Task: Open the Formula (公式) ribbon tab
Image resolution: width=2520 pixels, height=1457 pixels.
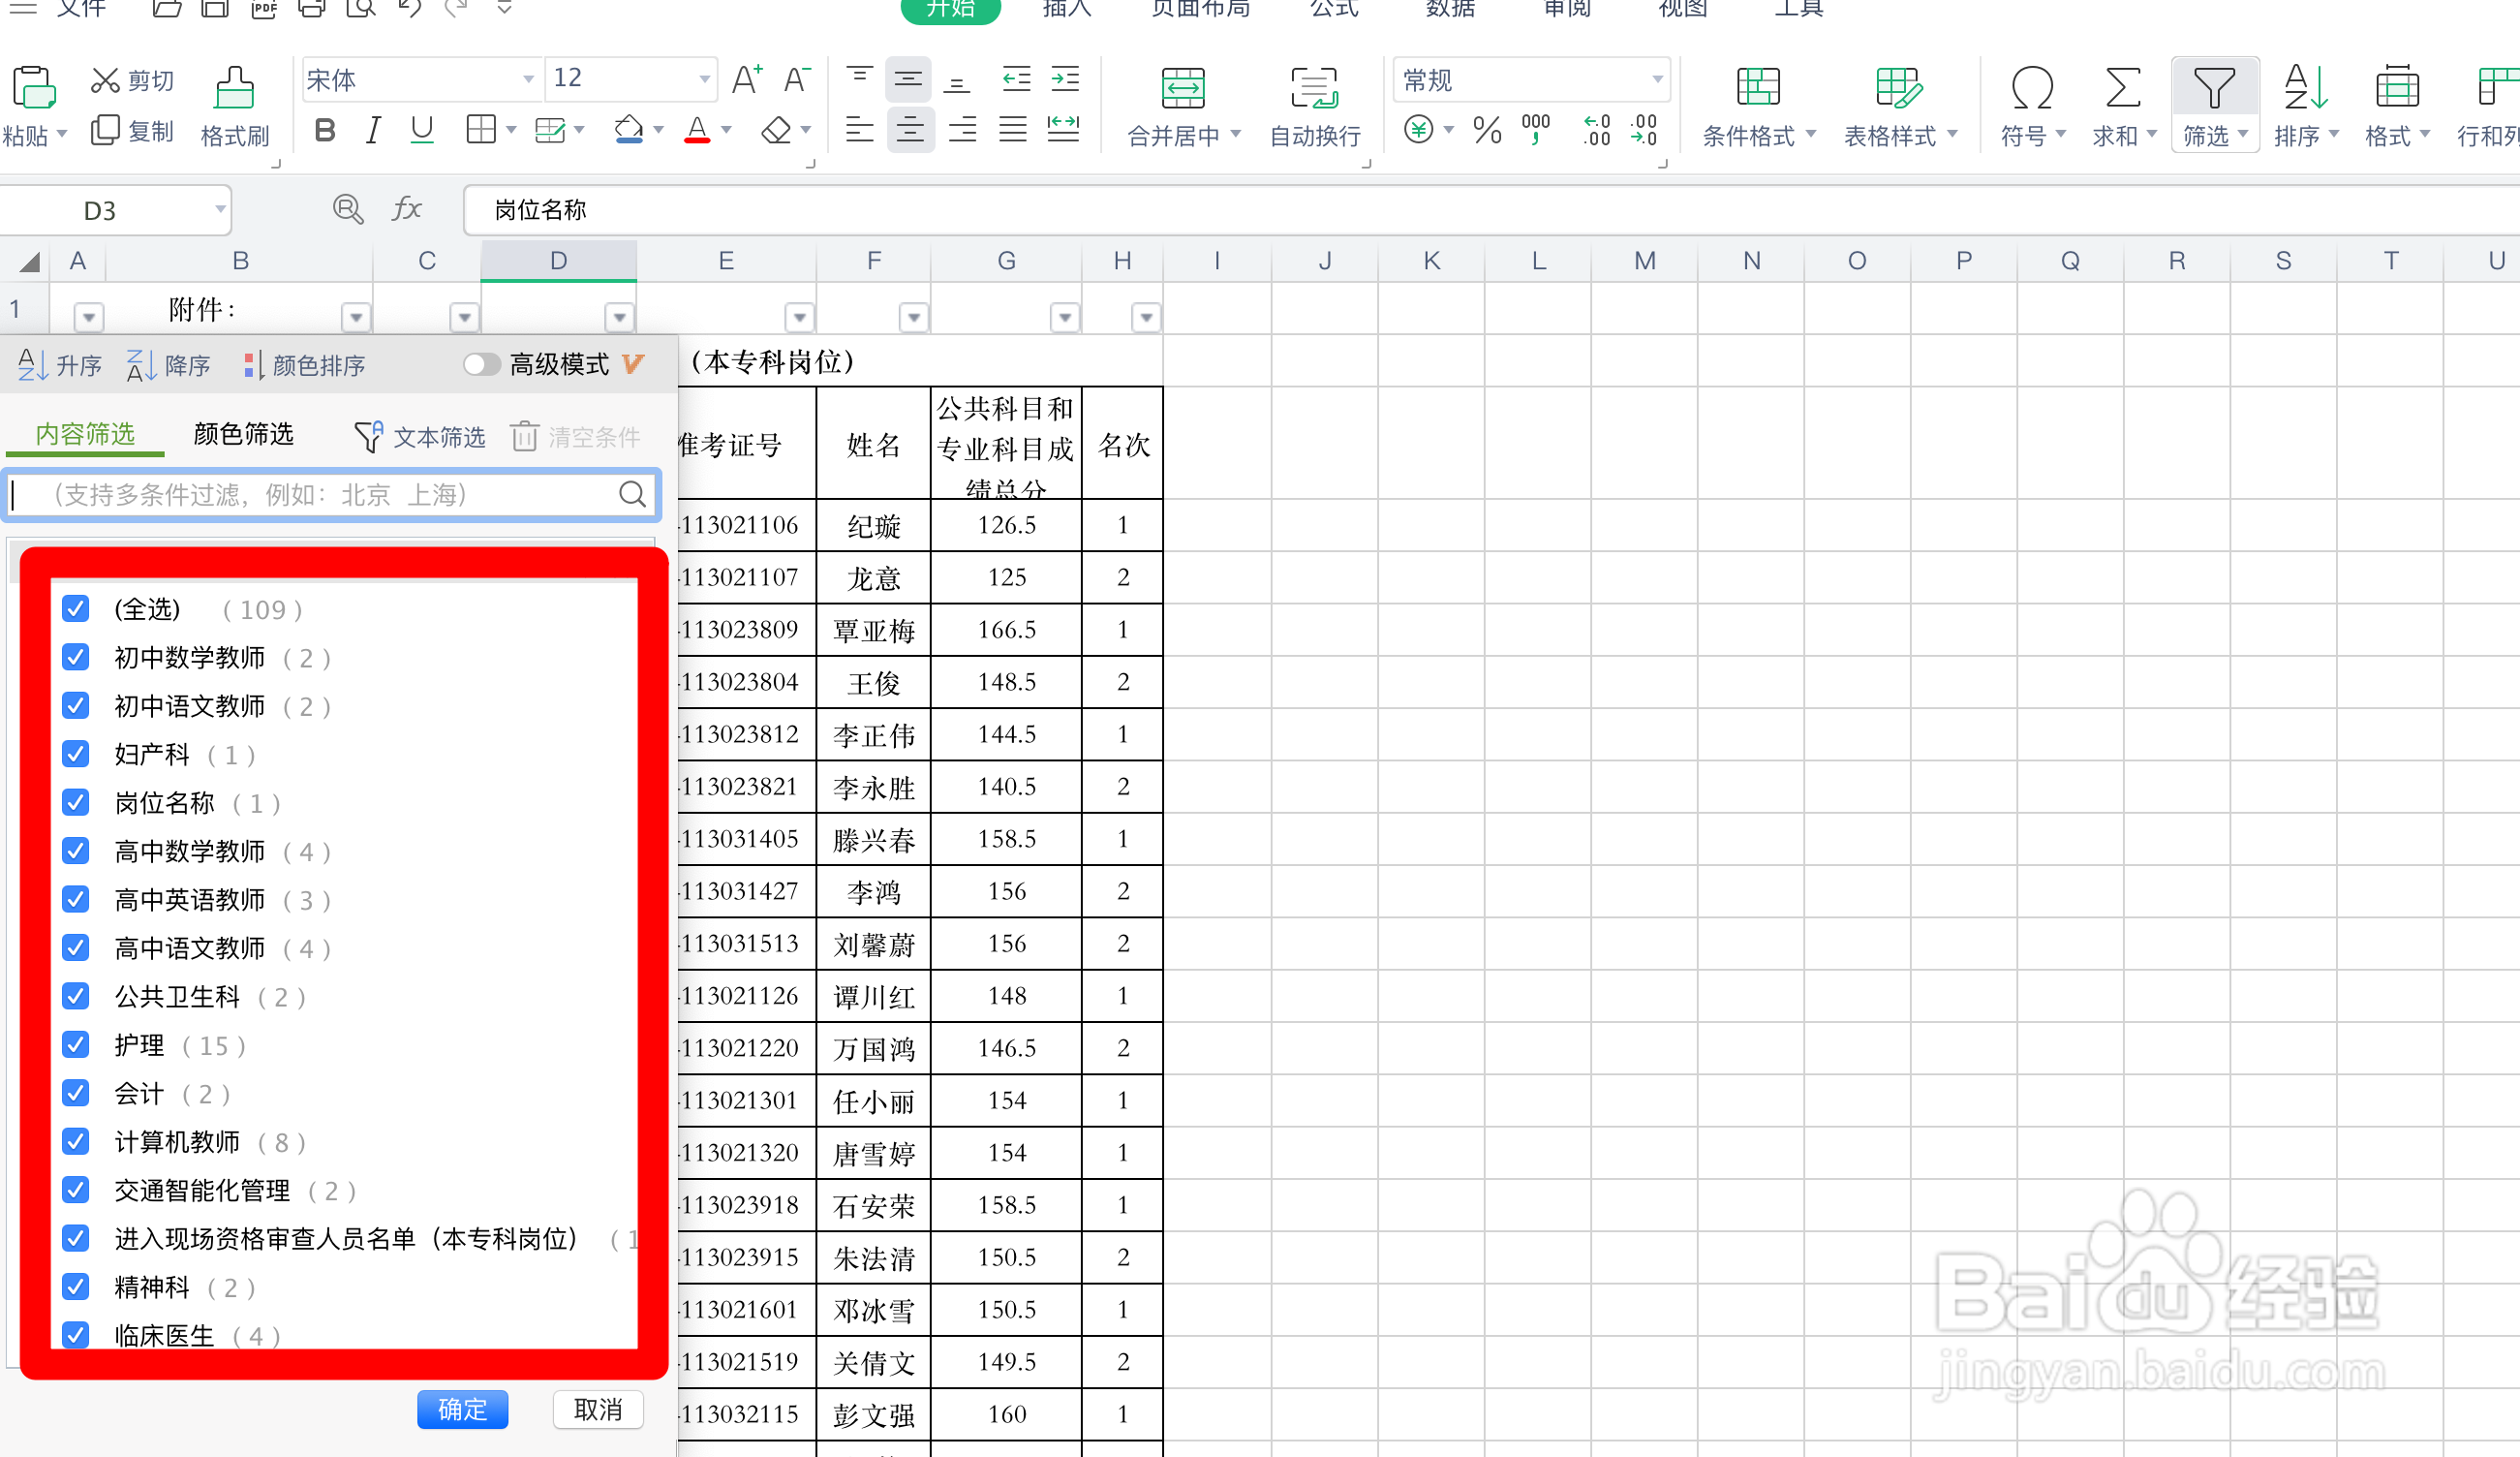Action: coord(1334,9)
